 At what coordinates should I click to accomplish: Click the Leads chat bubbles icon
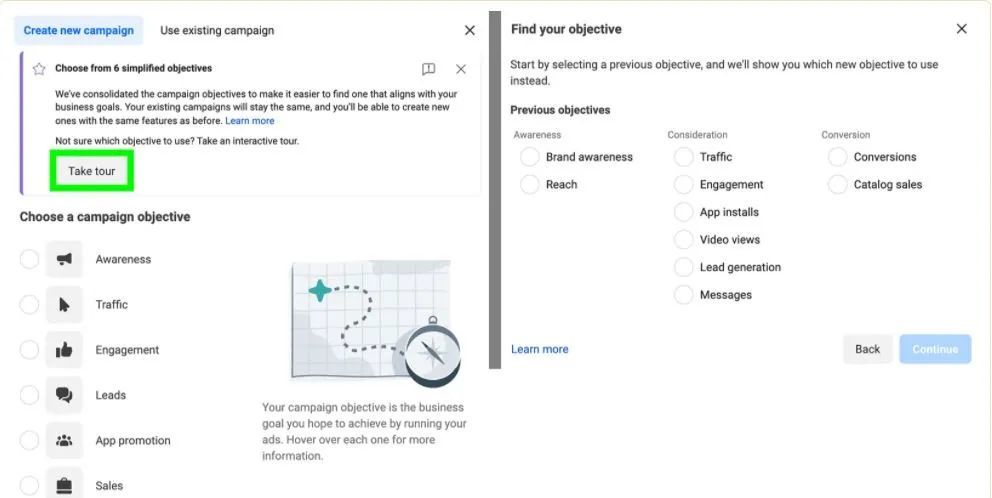64,395
